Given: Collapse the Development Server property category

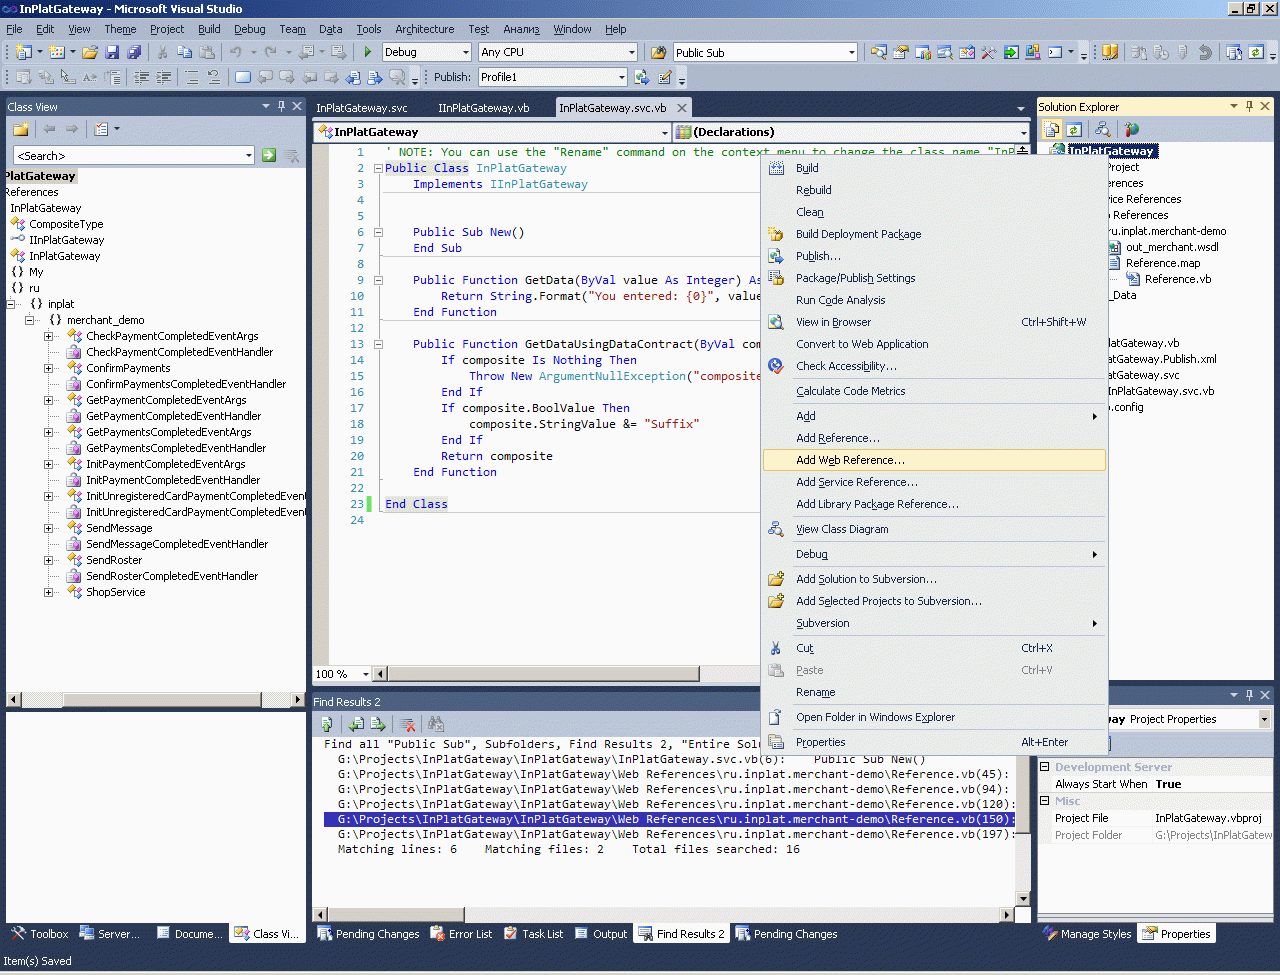Looking at the screenshot, I should point(1045,767).
